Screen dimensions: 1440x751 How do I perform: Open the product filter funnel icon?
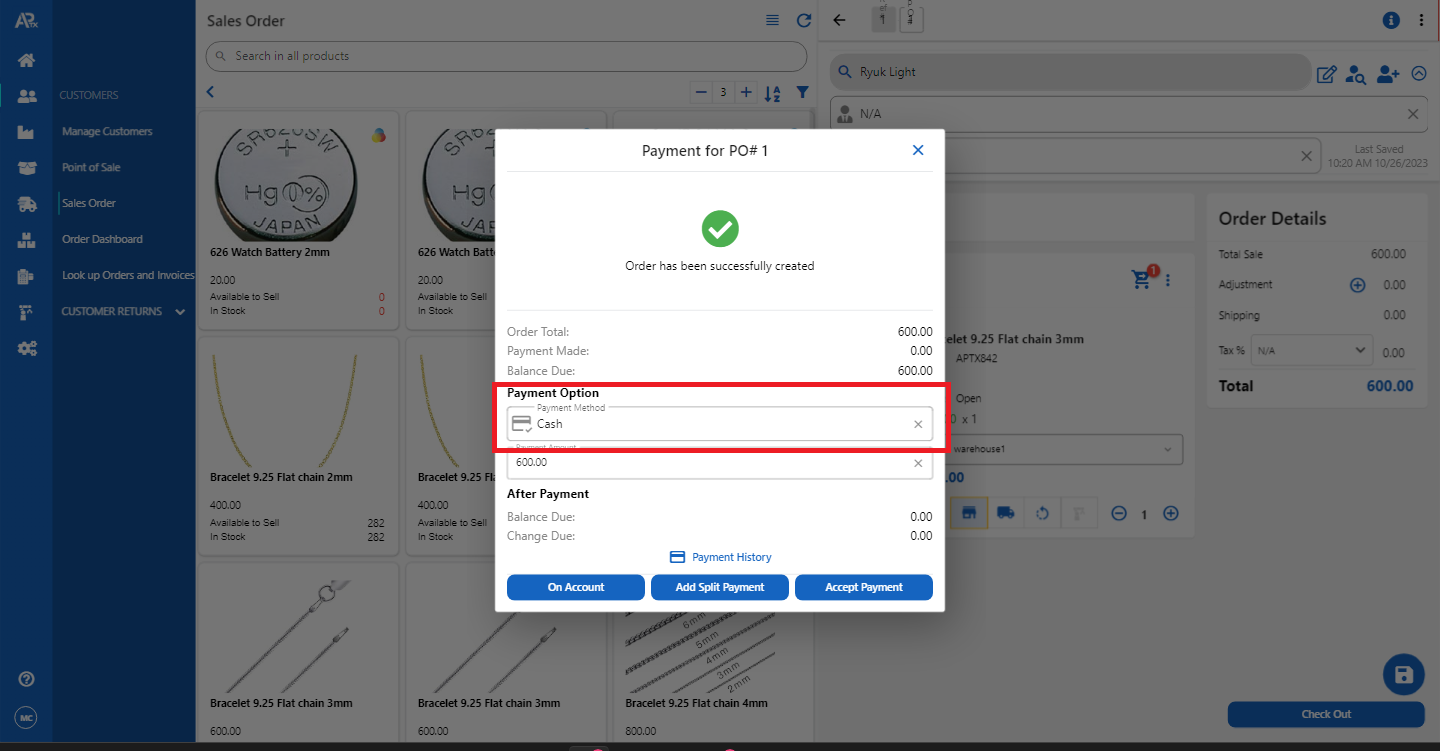coord(802,92)
